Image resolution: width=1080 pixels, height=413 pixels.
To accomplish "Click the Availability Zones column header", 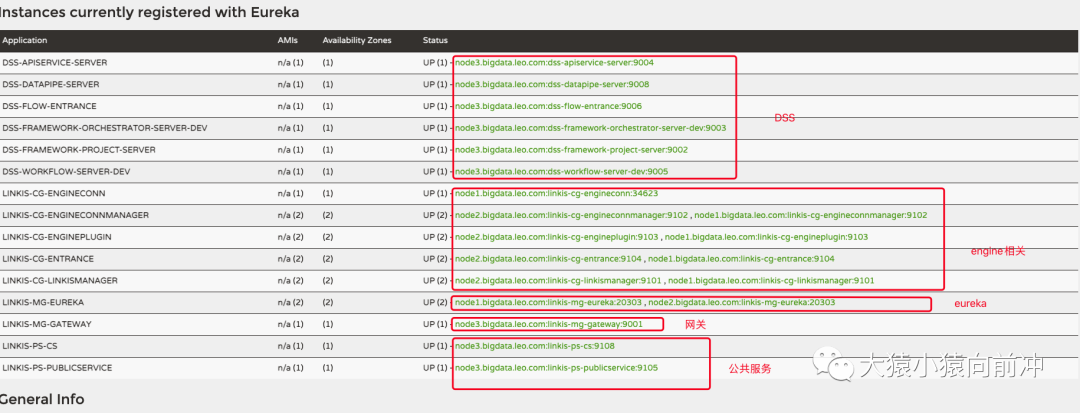I will pyautogui.click(x=357, y=41).
